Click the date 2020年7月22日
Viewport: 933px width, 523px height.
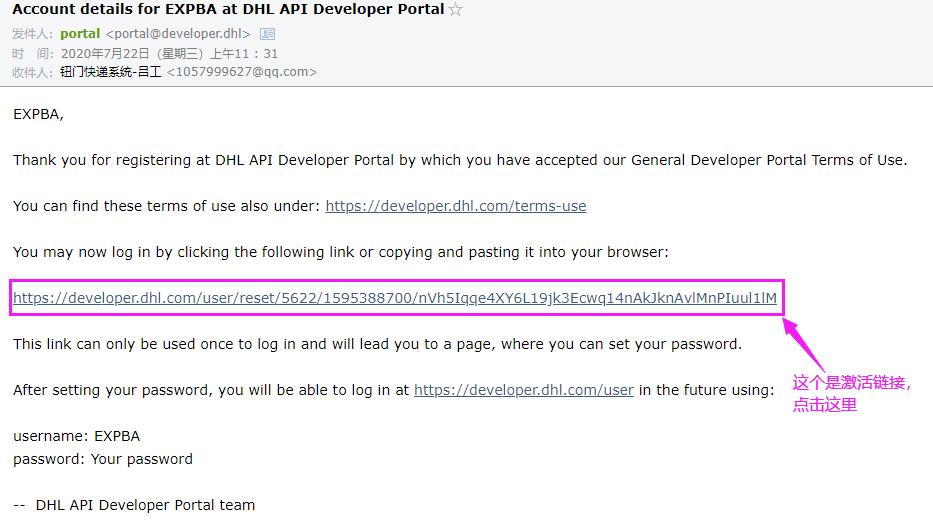click(x=105, y=54)
